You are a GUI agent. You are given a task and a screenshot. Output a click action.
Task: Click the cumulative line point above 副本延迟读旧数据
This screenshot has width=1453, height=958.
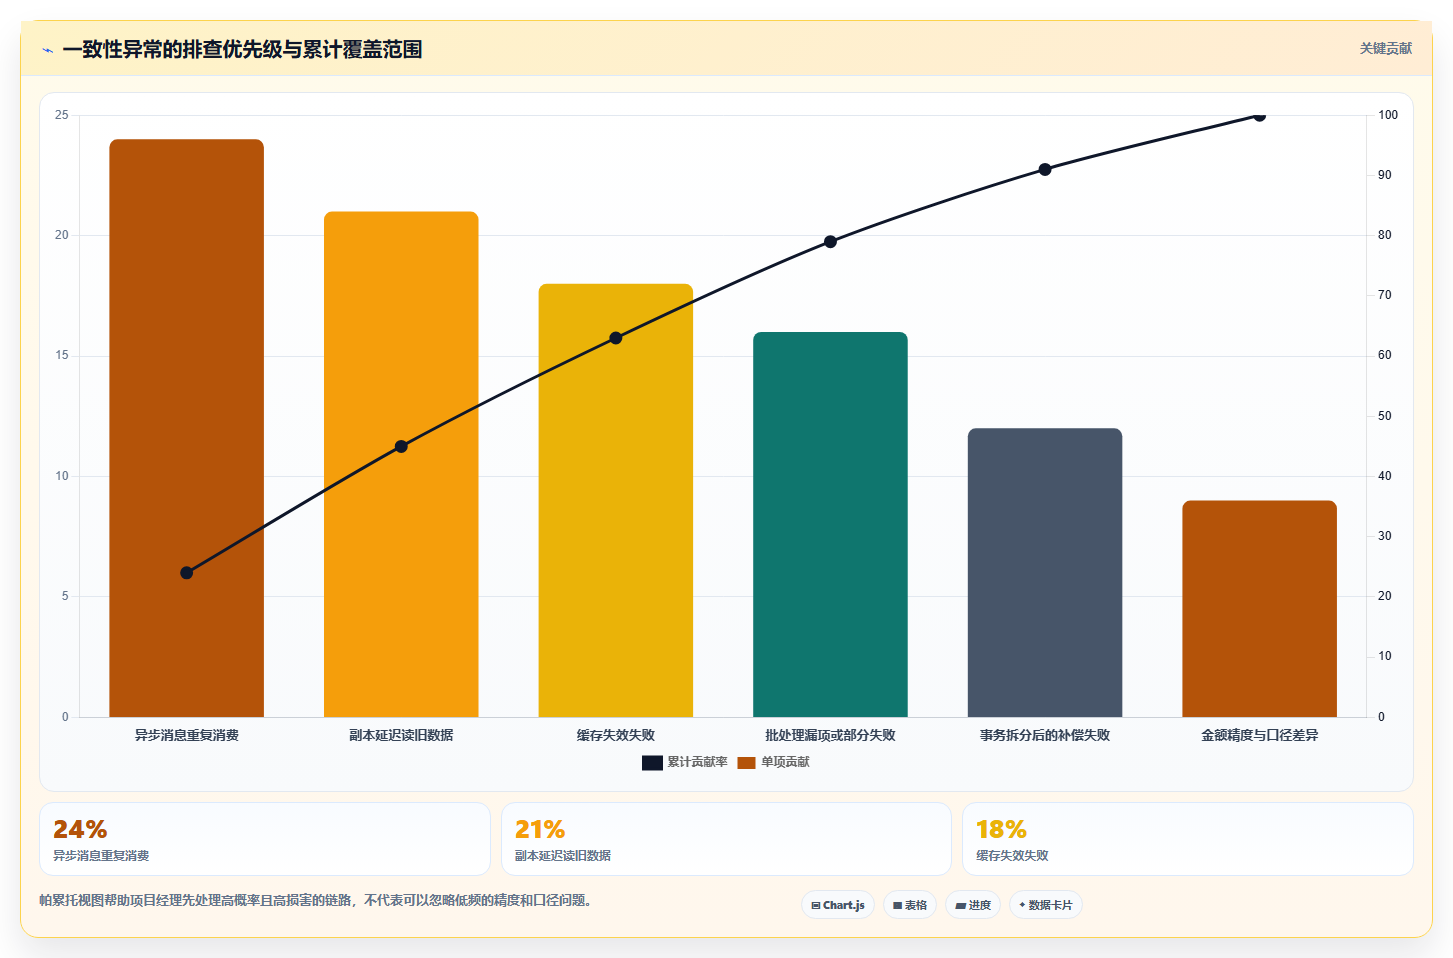point(401,446)
